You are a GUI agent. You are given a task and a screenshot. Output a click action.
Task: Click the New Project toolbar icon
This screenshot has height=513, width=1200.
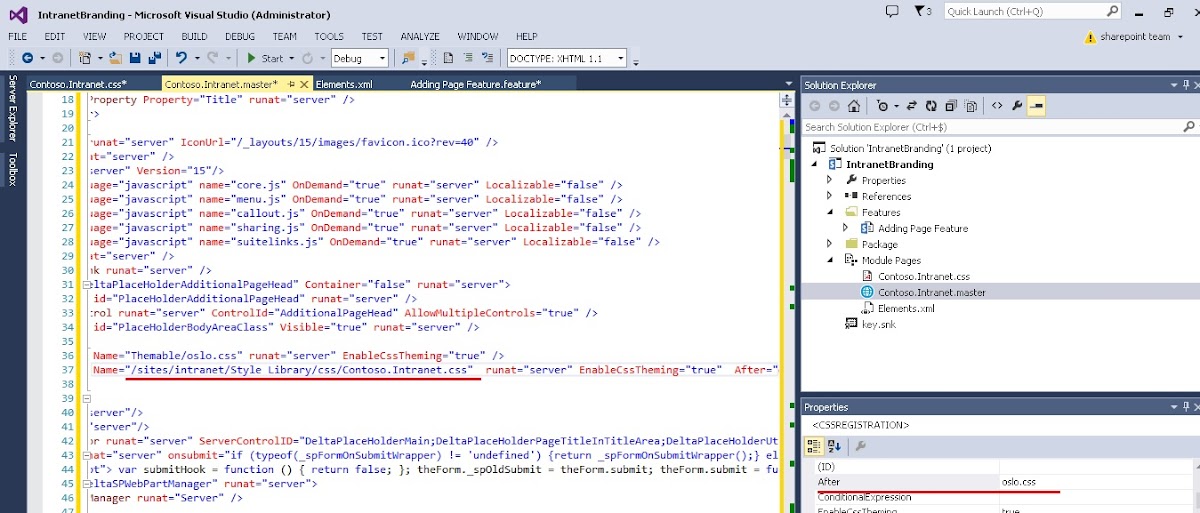click(x=86, y=59)
